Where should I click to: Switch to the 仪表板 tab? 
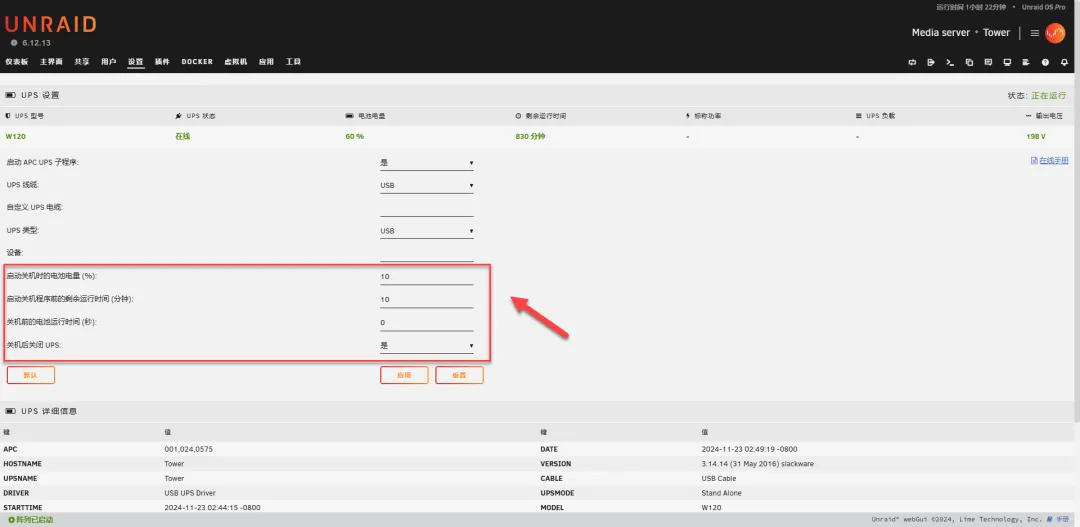click(17, 62)
